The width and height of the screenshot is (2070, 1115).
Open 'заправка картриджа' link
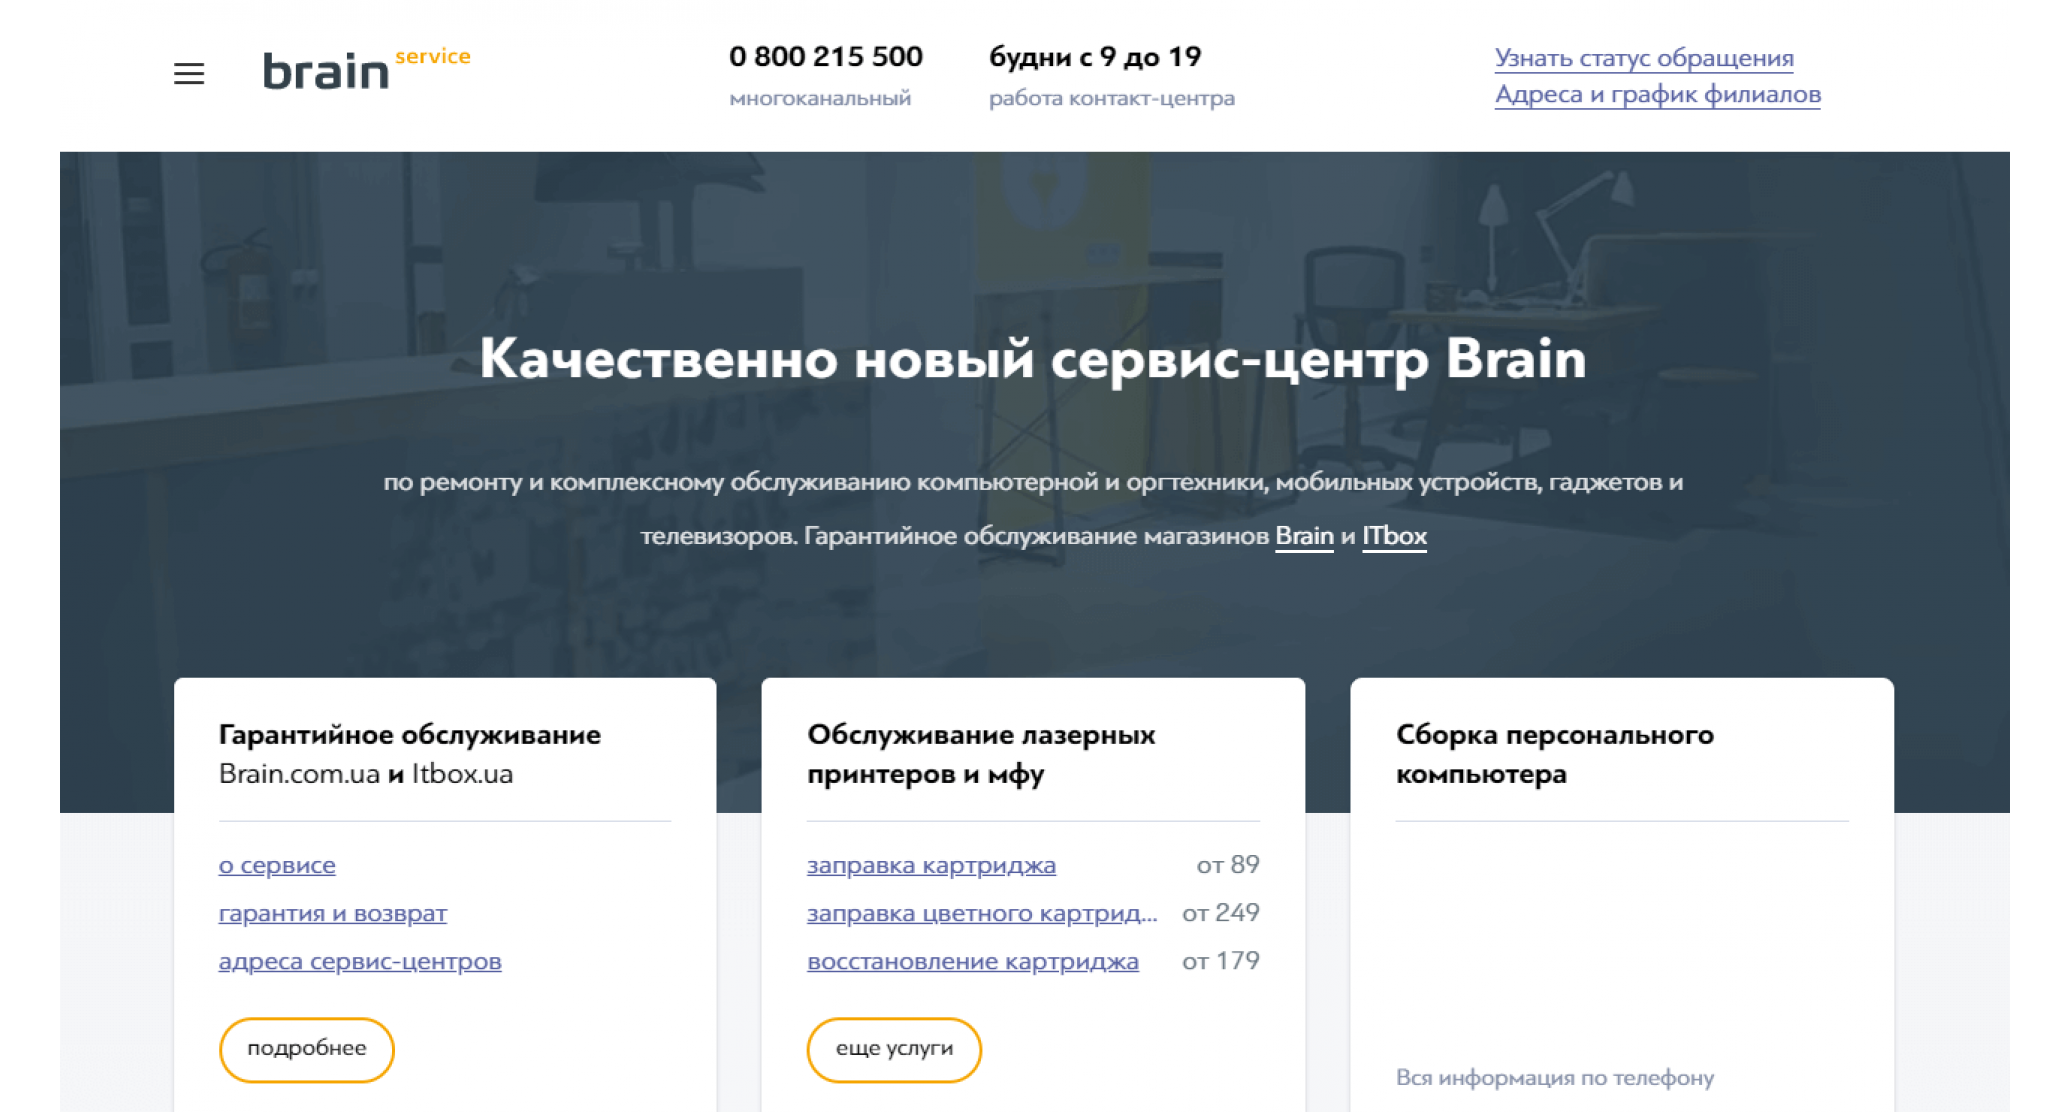(931, 865)
